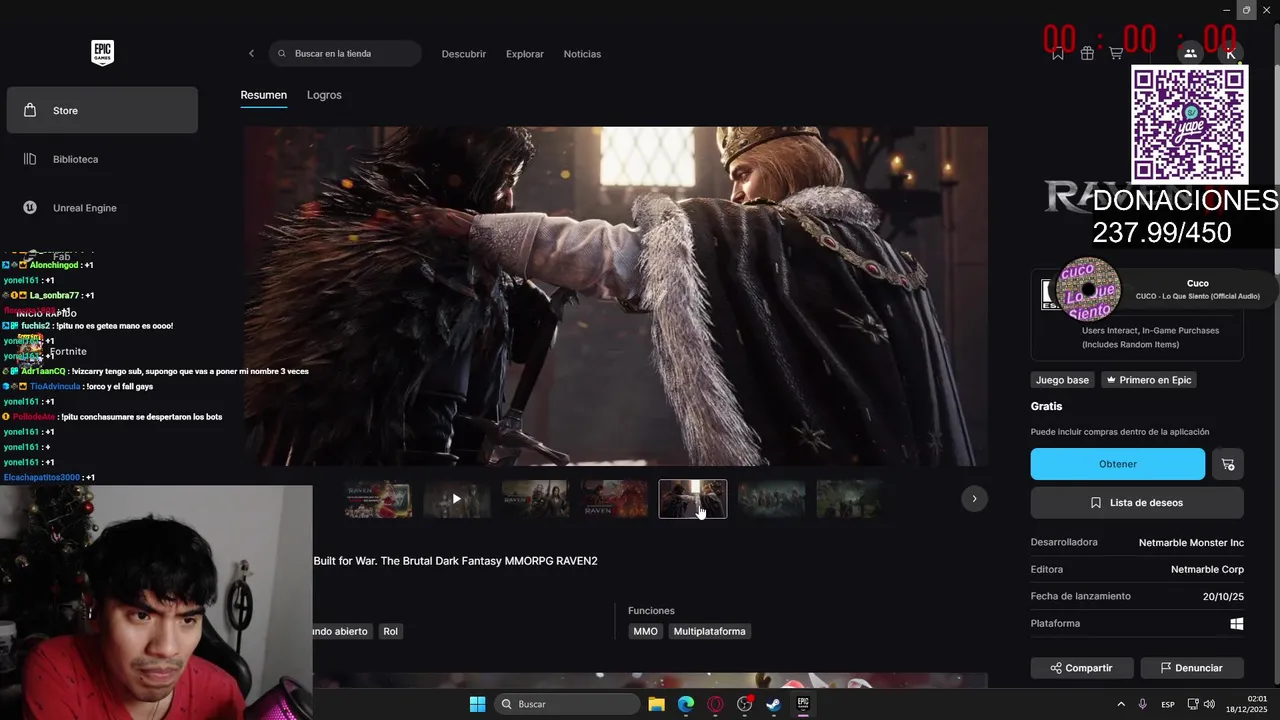The height and width of the screenshot is (720, 1280).
Task: Open the Multiplataforma feature tag
Action: click(710, 631)
